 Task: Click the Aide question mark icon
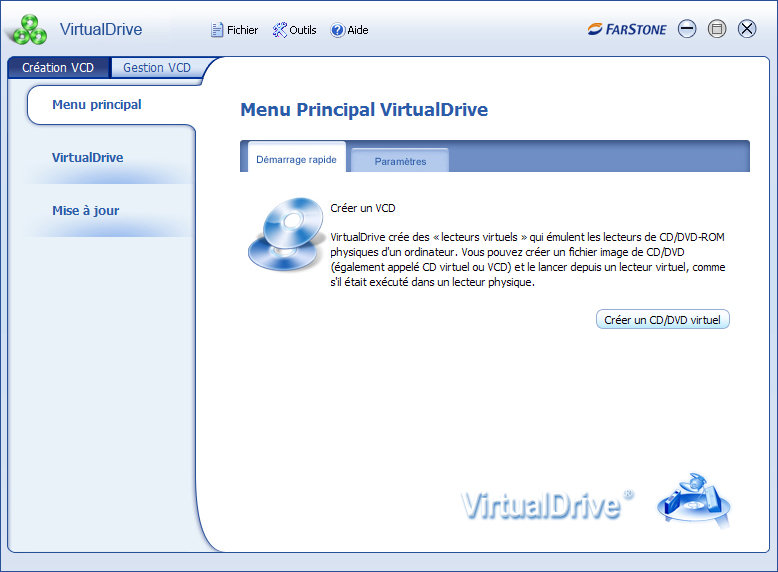(x=337, y=30)
